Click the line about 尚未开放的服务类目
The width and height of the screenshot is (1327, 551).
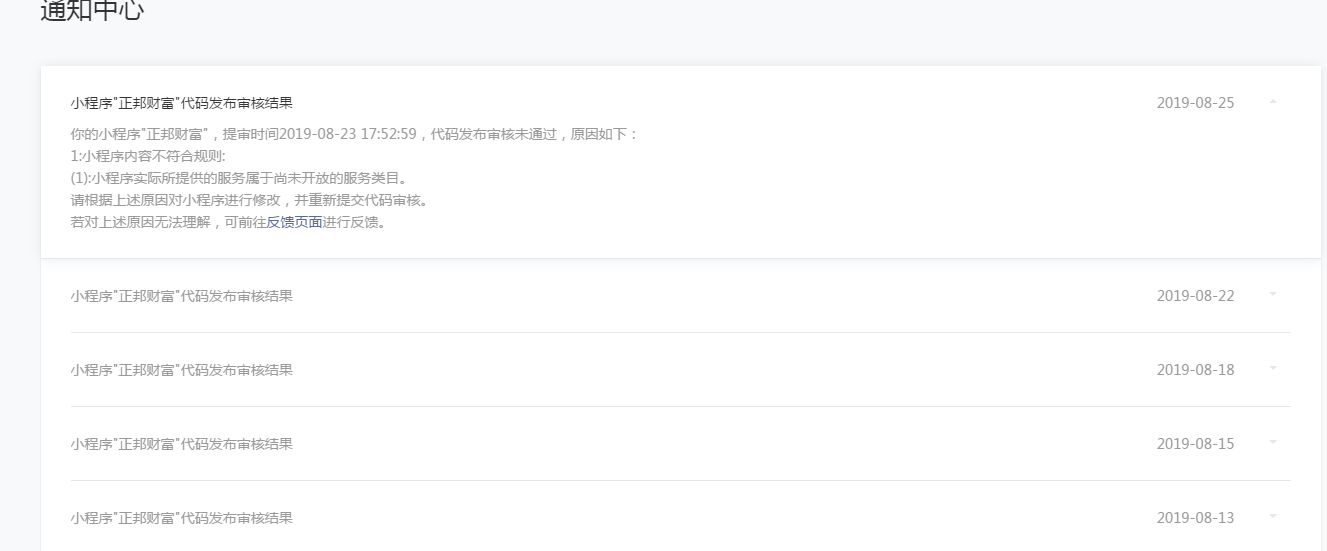tap(238, 178)
